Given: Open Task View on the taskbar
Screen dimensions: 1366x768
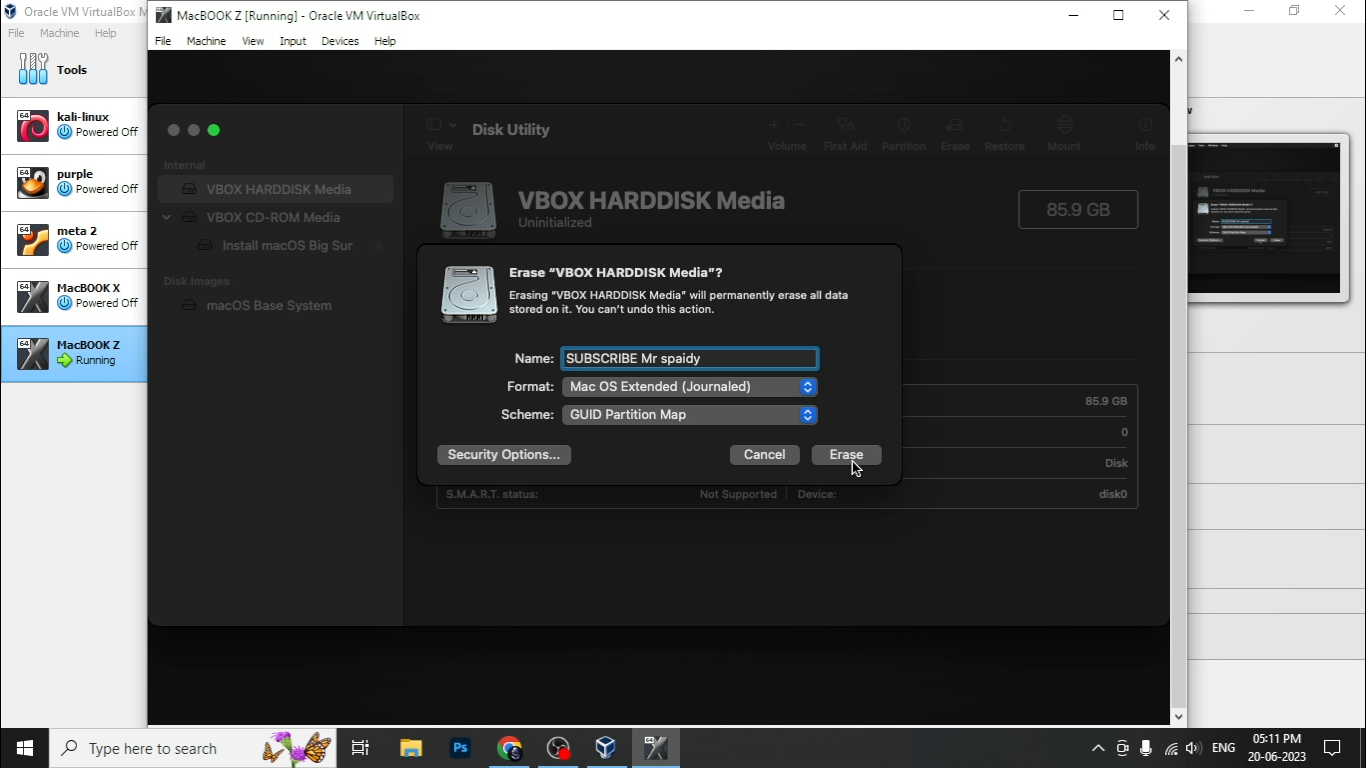Looking at the screenshot, I should tap(360, 748).
